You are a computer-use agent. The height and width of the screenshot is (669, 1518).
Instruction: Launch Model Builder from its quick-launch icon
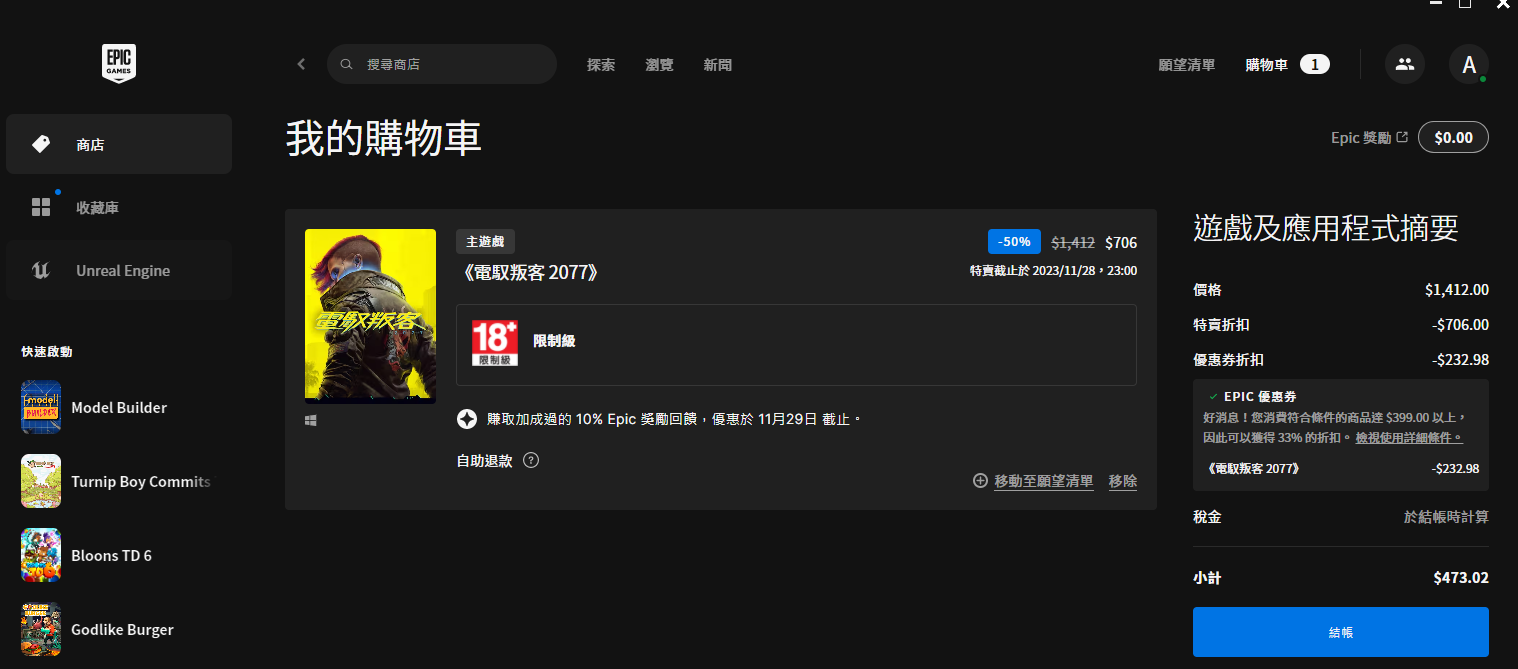pos(41,407)
